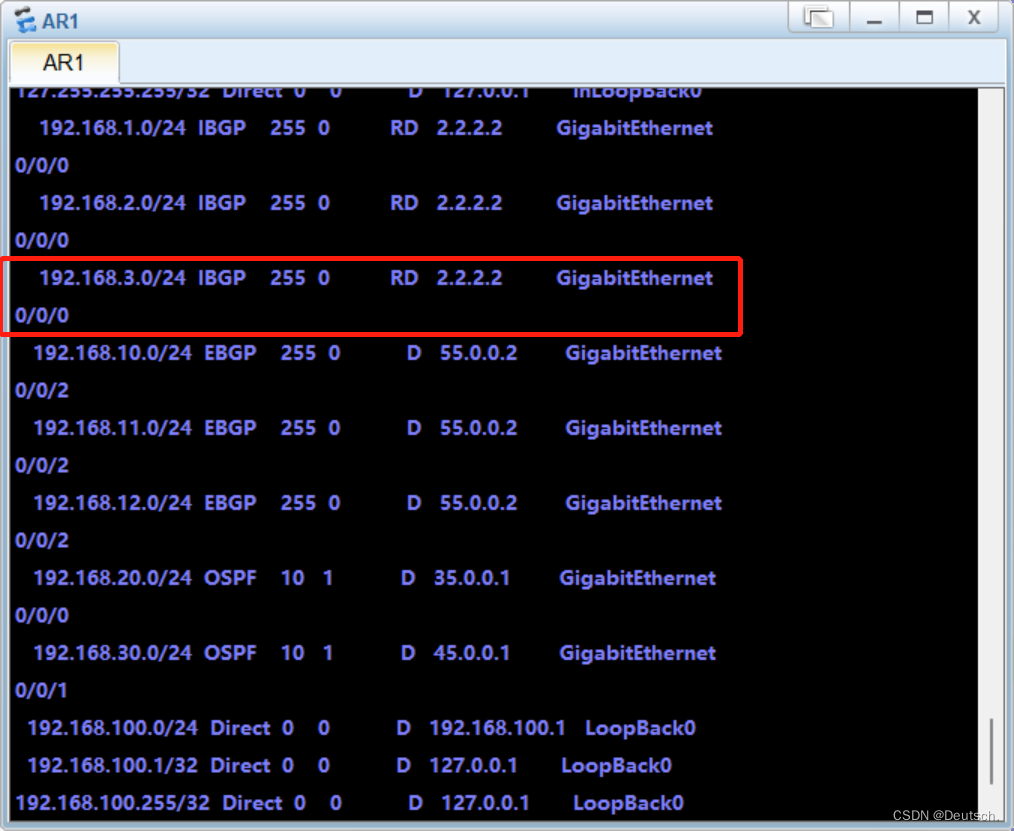
Task: Click 0/0/2 interface number under 192.168.10.0/24
Action: pos(41,391)
